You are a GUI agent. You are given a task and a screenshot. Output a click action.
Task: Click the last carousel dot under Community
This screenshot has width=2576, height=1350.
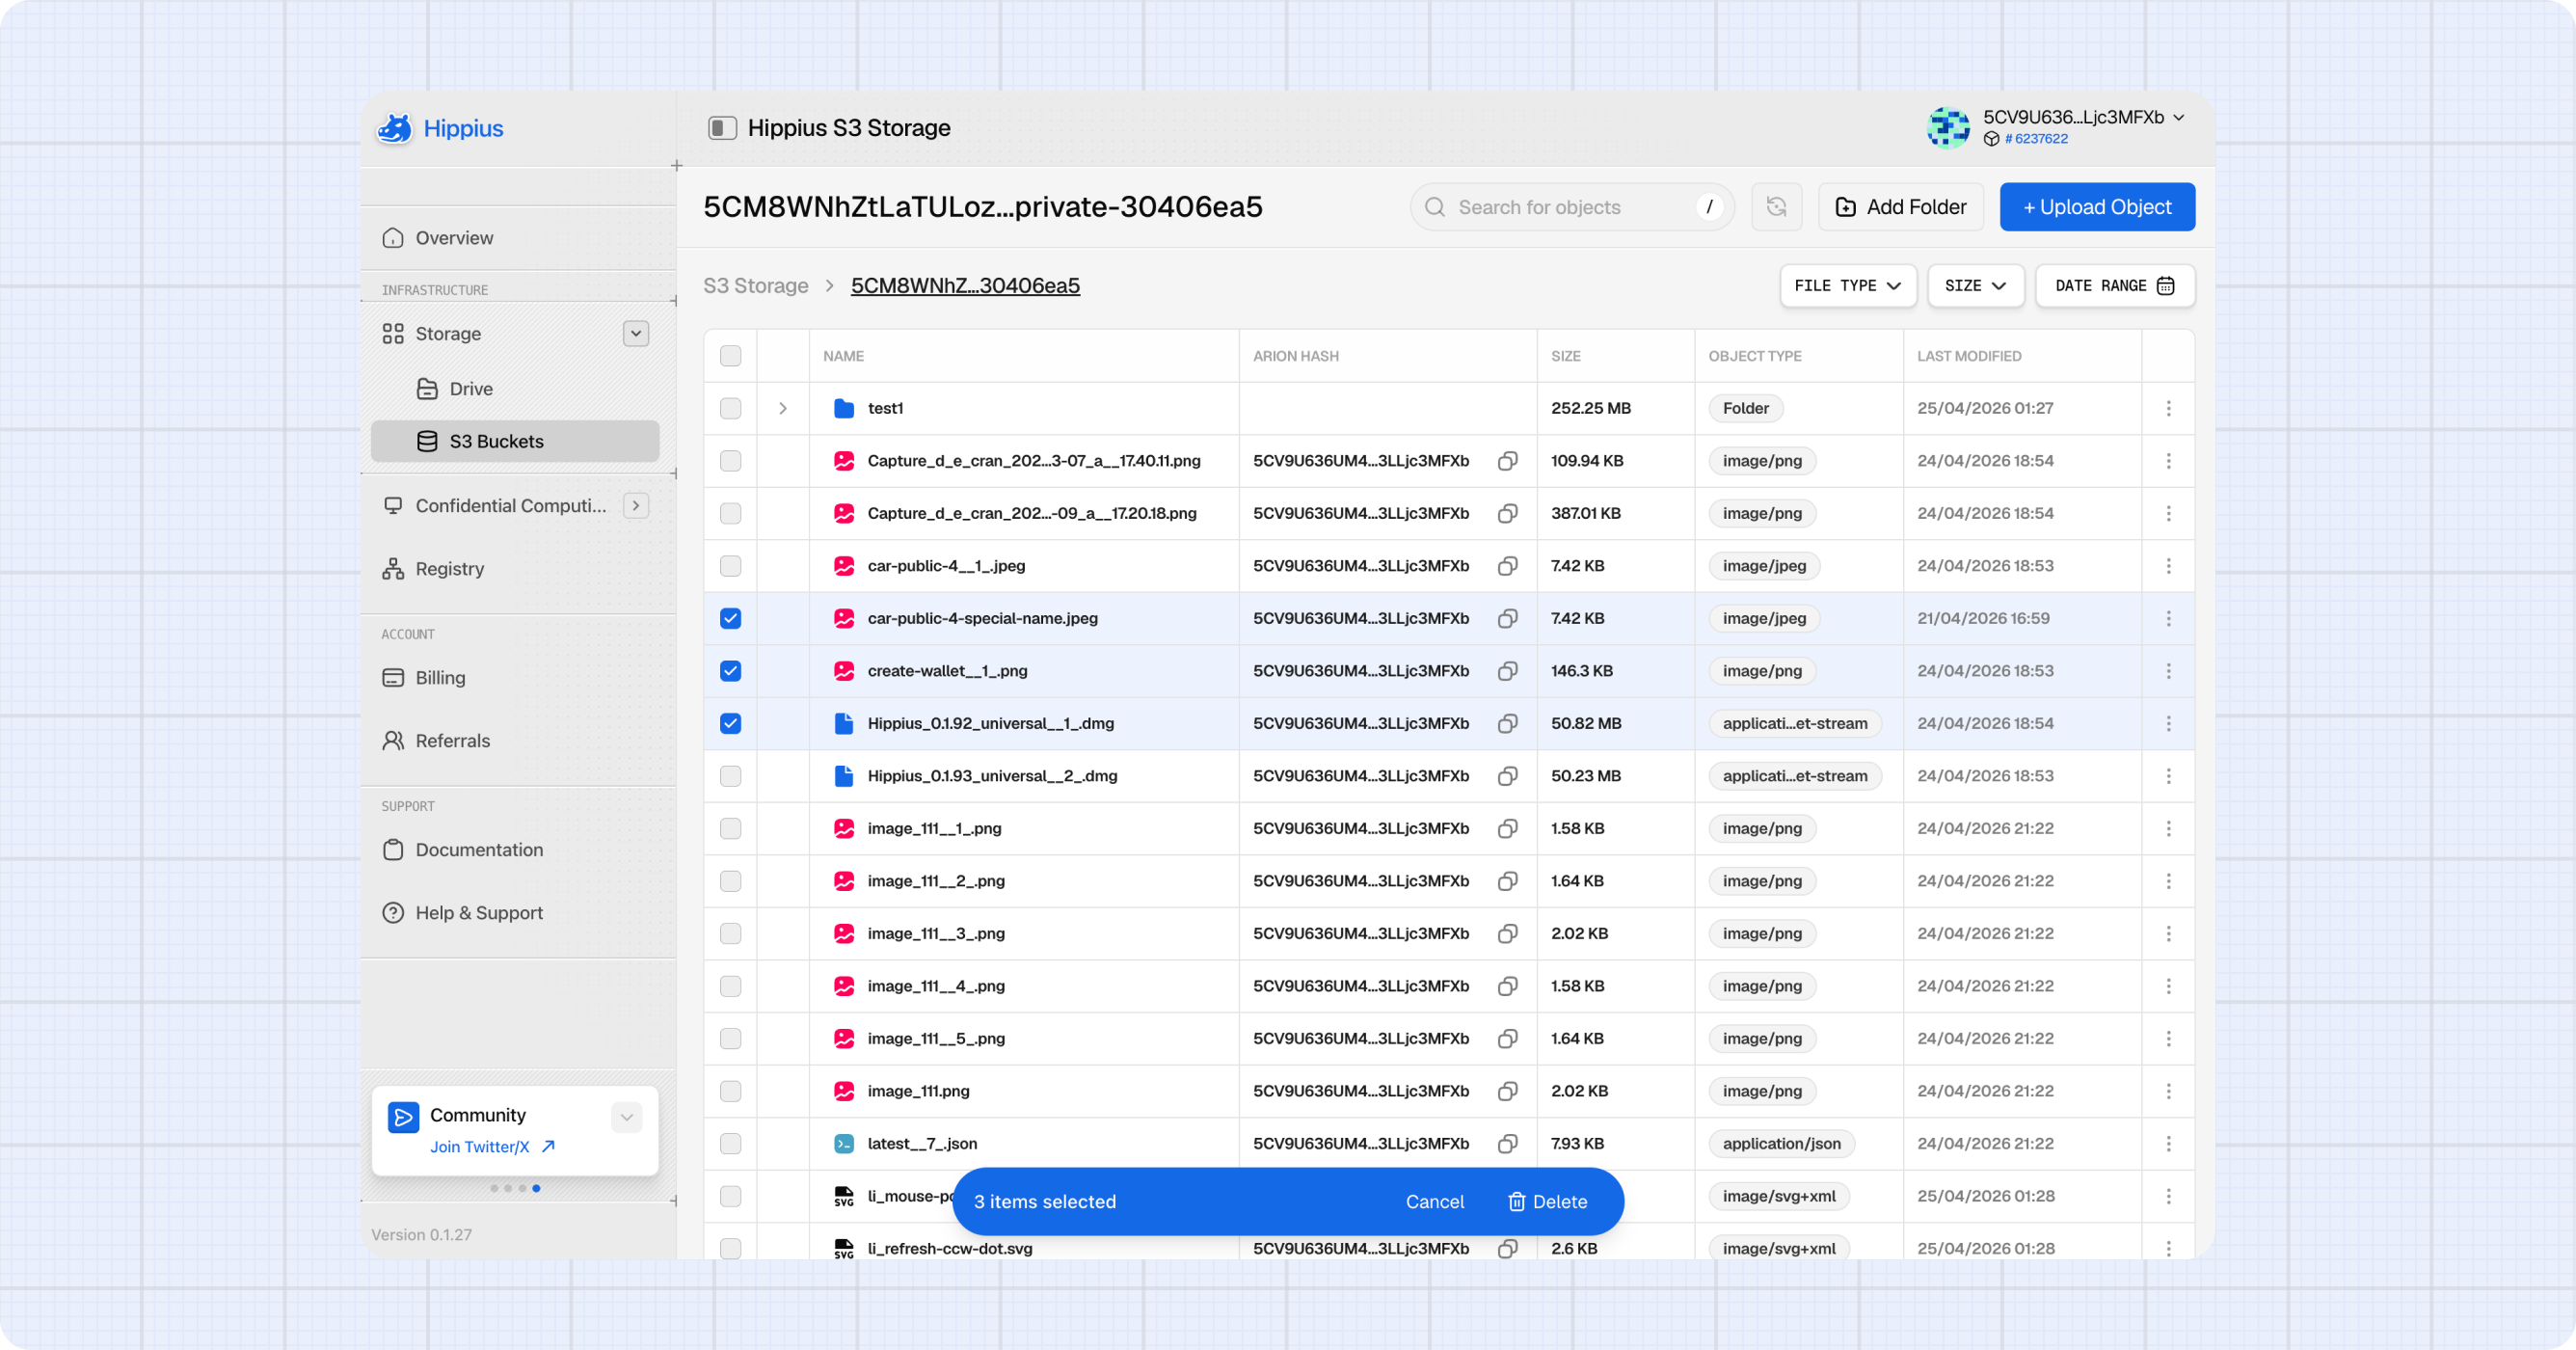pyautogui.click(x=536, y=1188)
